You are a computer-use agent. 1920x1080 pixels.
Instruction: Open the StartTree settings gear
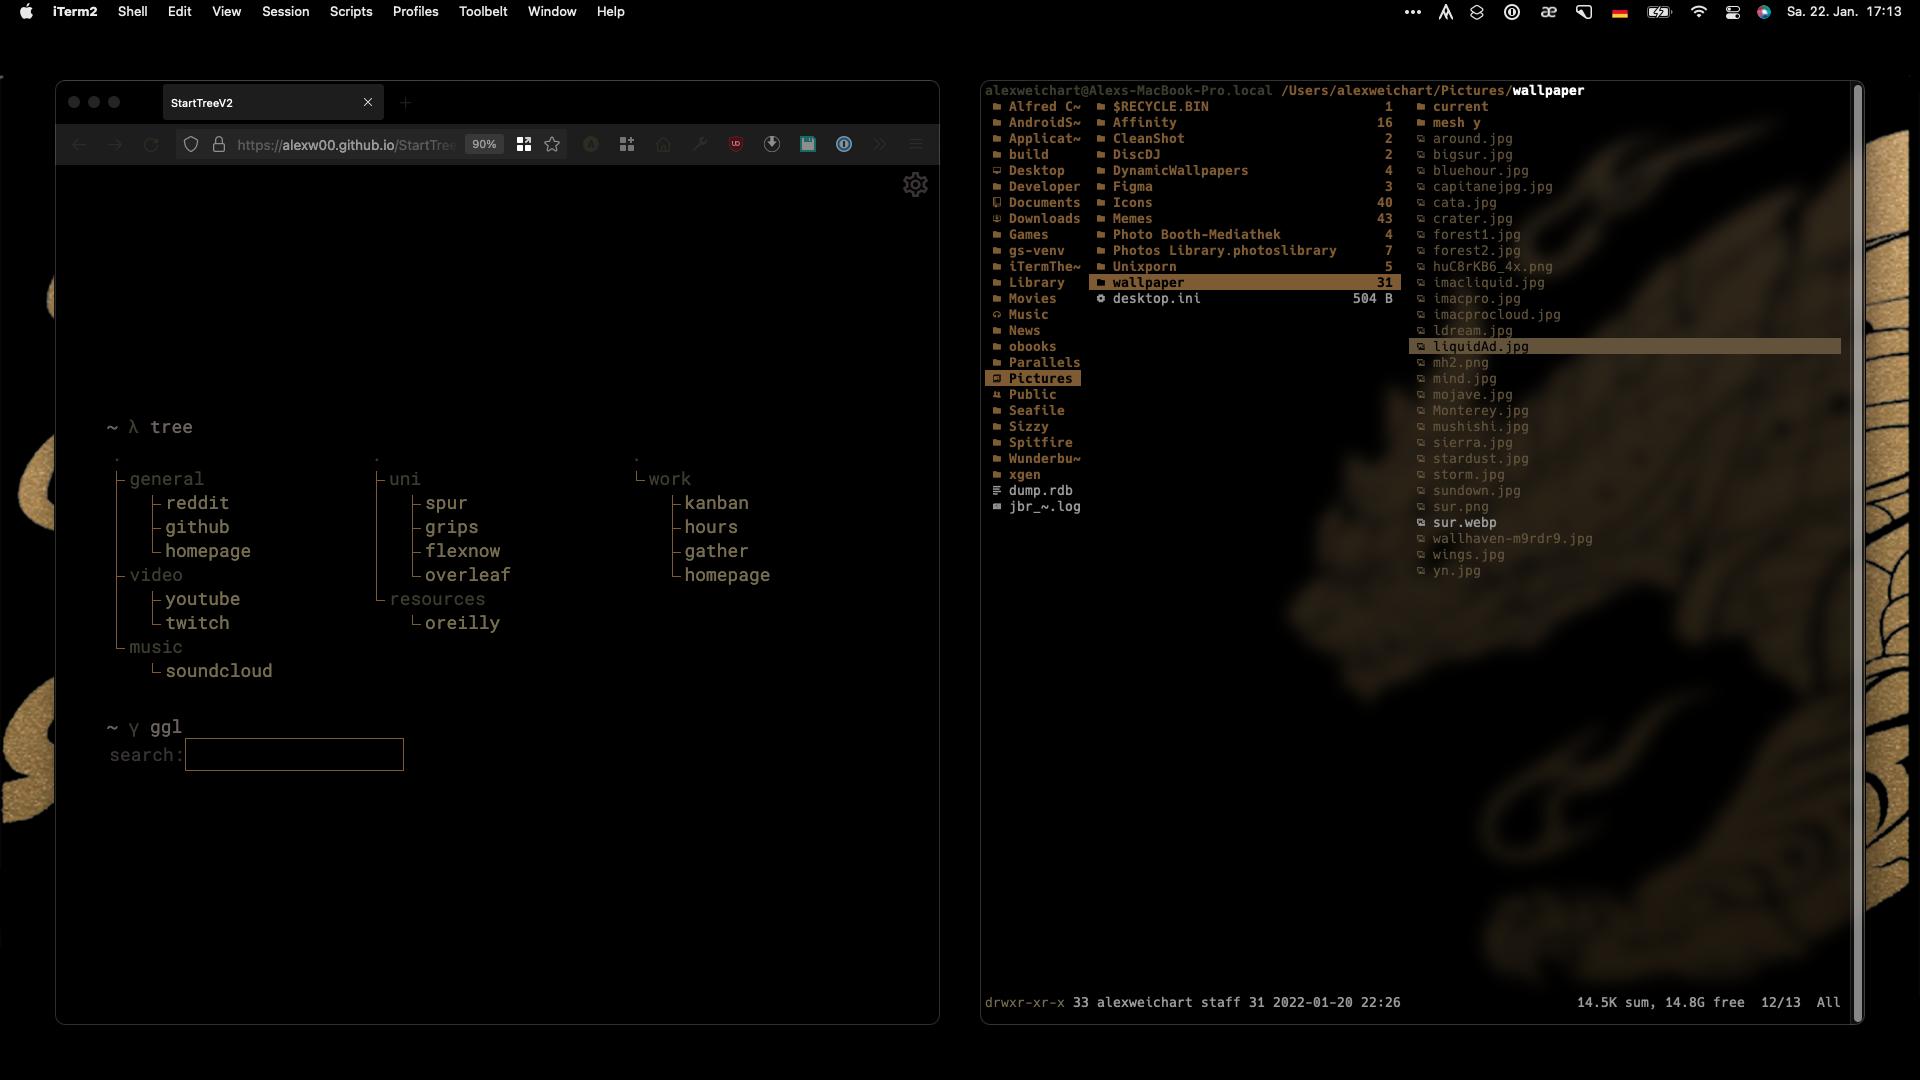point(915,185)
